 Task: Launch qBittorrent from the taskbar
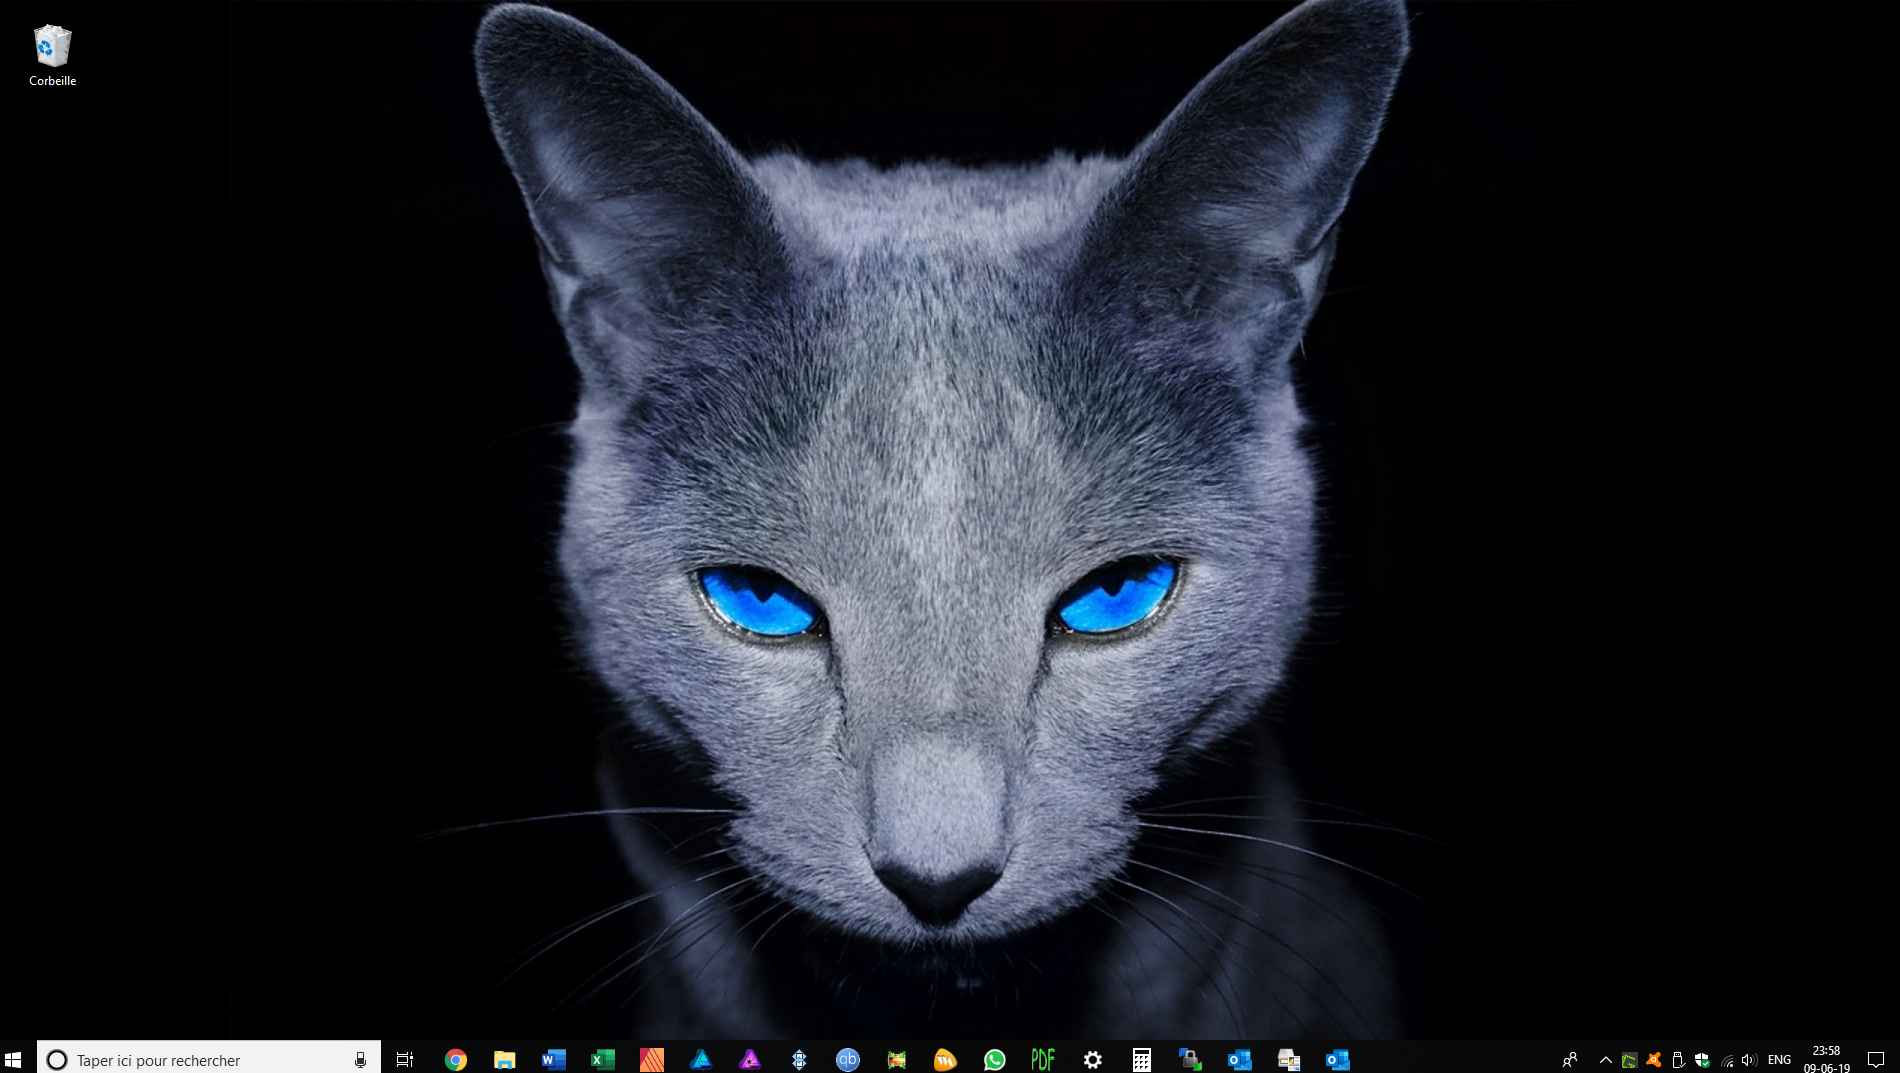pyautogui.click(x=848, y=1060)
